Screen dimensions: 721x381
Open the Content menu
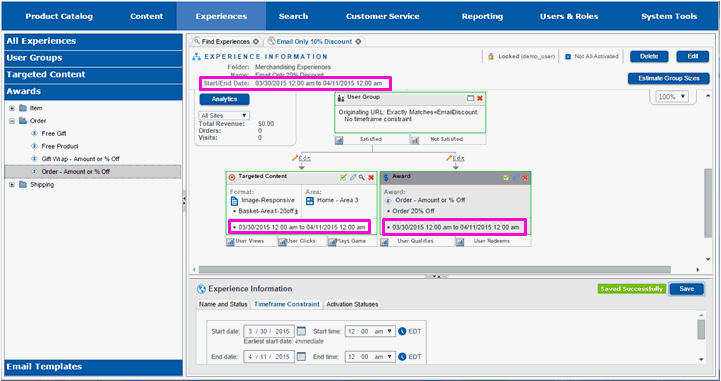146,16
